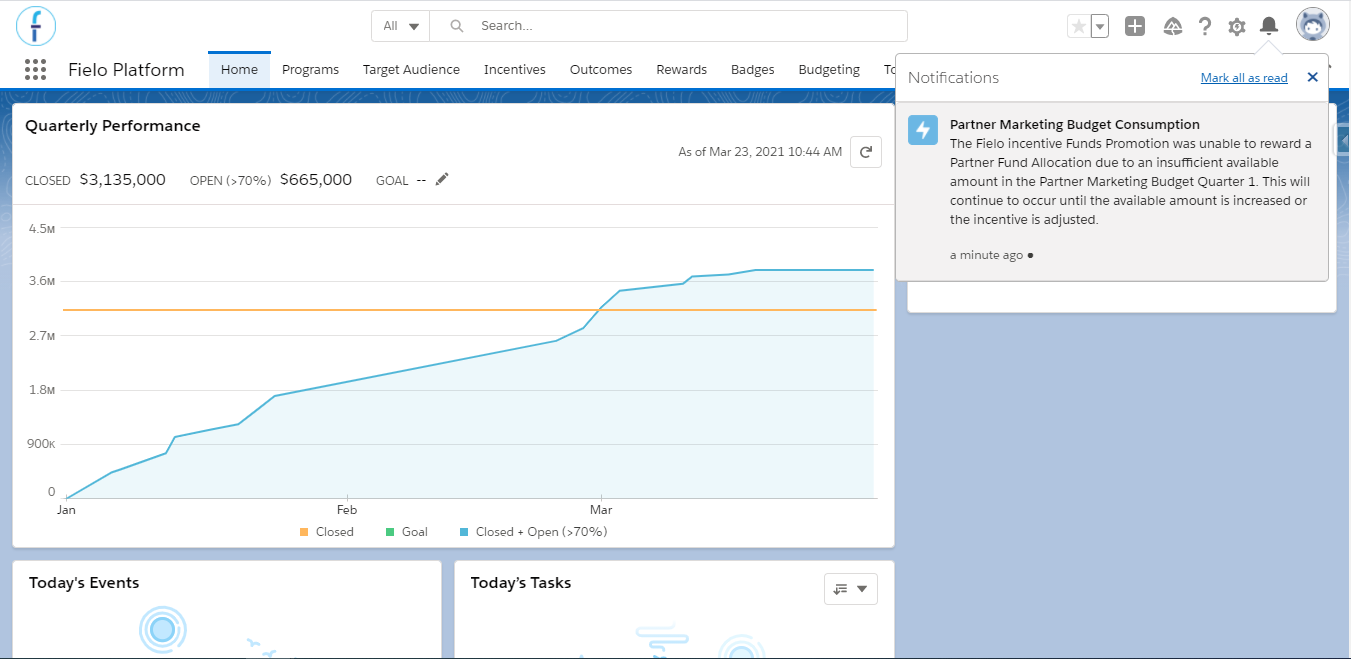Edit the Goal with pencil icon
Image resolution: width=1351 pixels, height=659 pixels.
[442, 179]
